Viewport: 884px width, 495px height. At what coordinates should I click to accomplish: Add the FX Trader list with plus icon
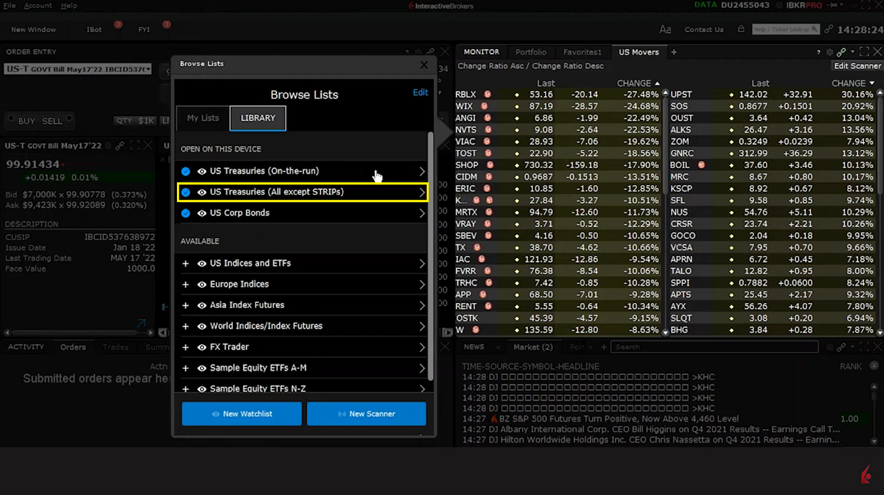click(186, 347)
